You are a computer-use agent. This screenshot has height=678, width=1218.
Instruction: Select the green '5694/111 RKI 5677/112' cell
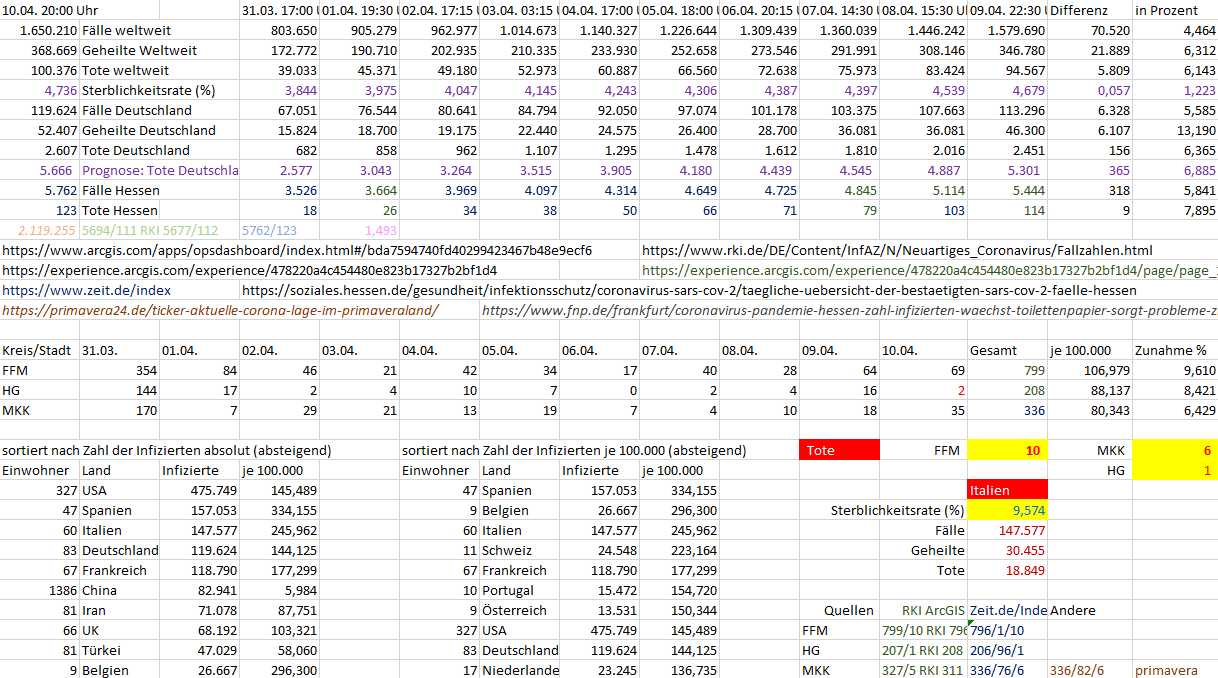click(150, 230)
